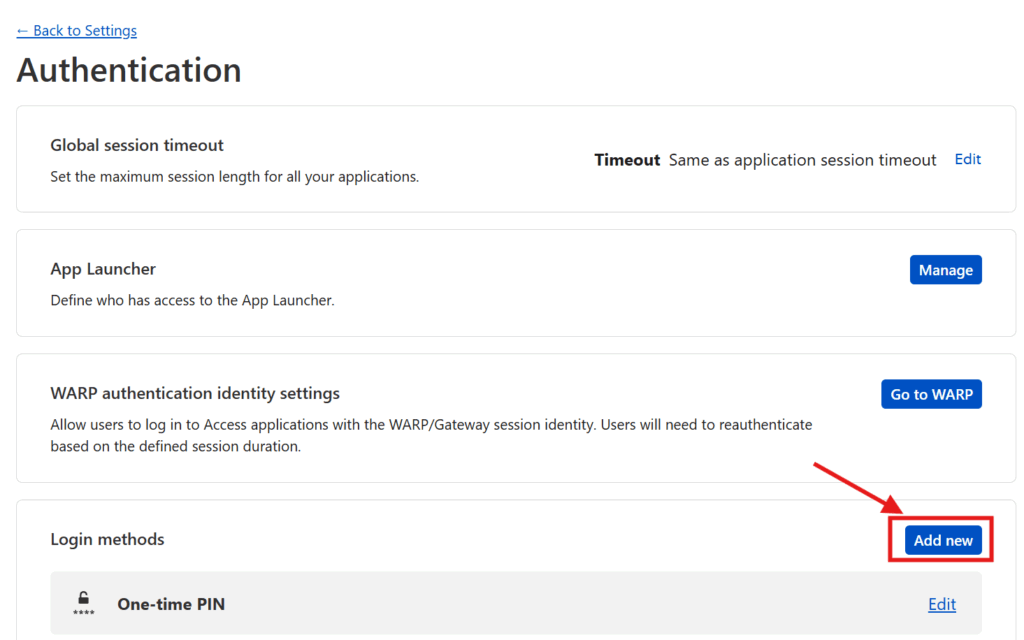Click the Authentication page heading
1024x640 pixels.
coord(129,70)
